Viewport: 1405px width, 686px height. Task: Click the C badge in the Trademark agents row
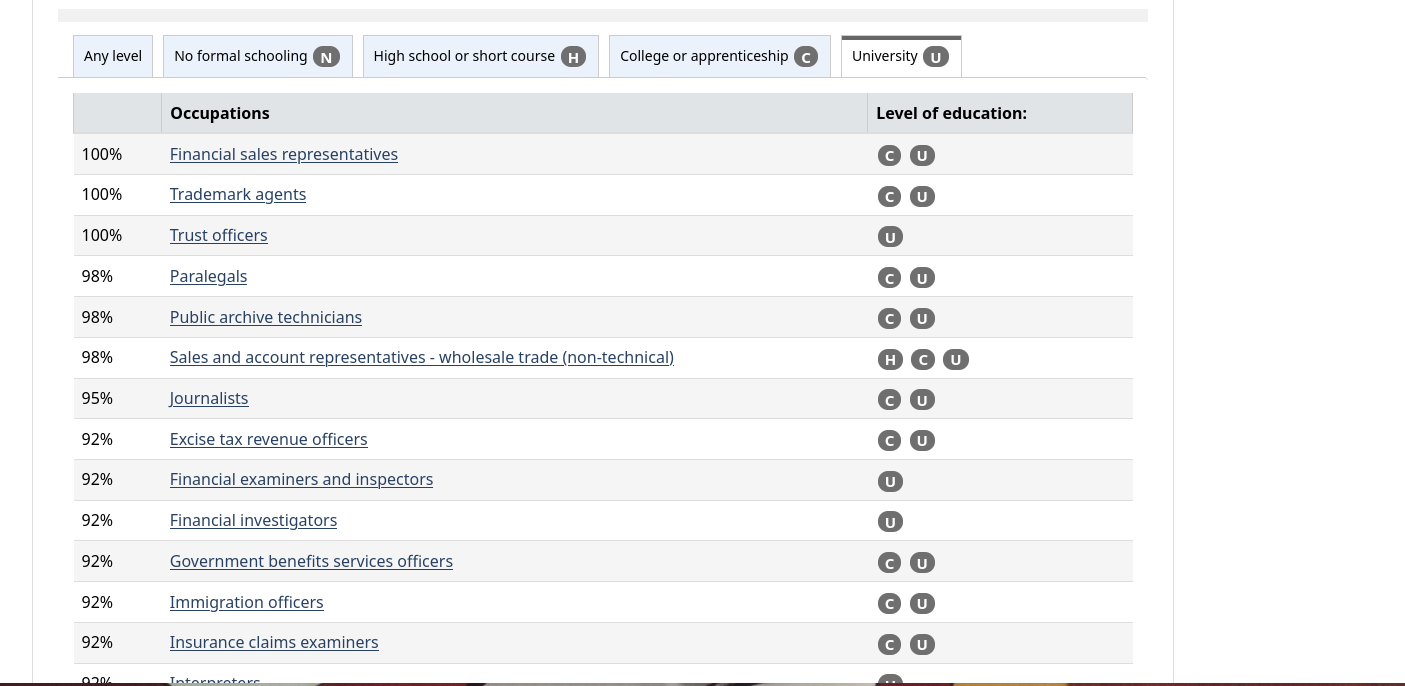coord(889,197)
